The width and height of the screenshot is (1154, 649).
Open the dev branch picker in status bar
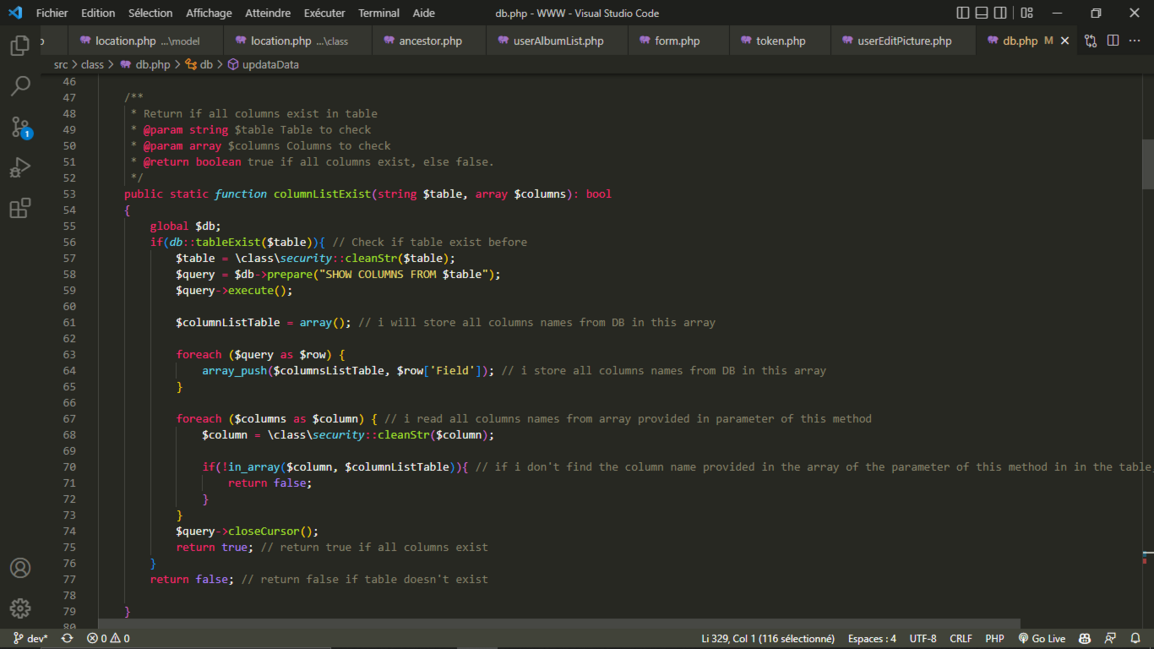pyautogui.click(x=30, y=638)
